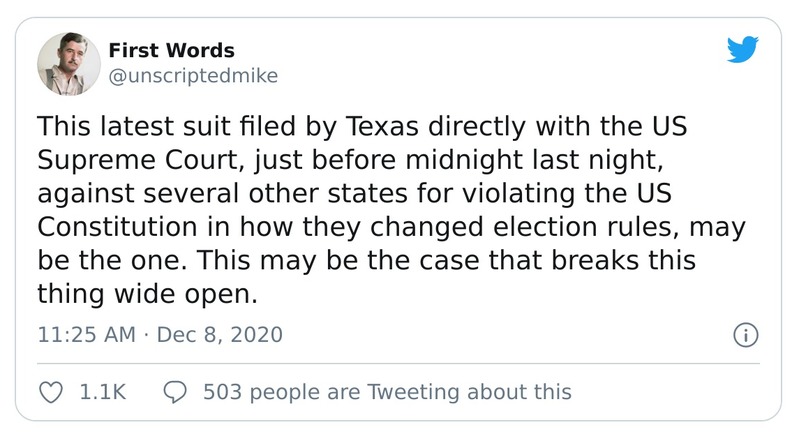
Task: Open the tweet info circle icon
Action: tap(743, 335)
